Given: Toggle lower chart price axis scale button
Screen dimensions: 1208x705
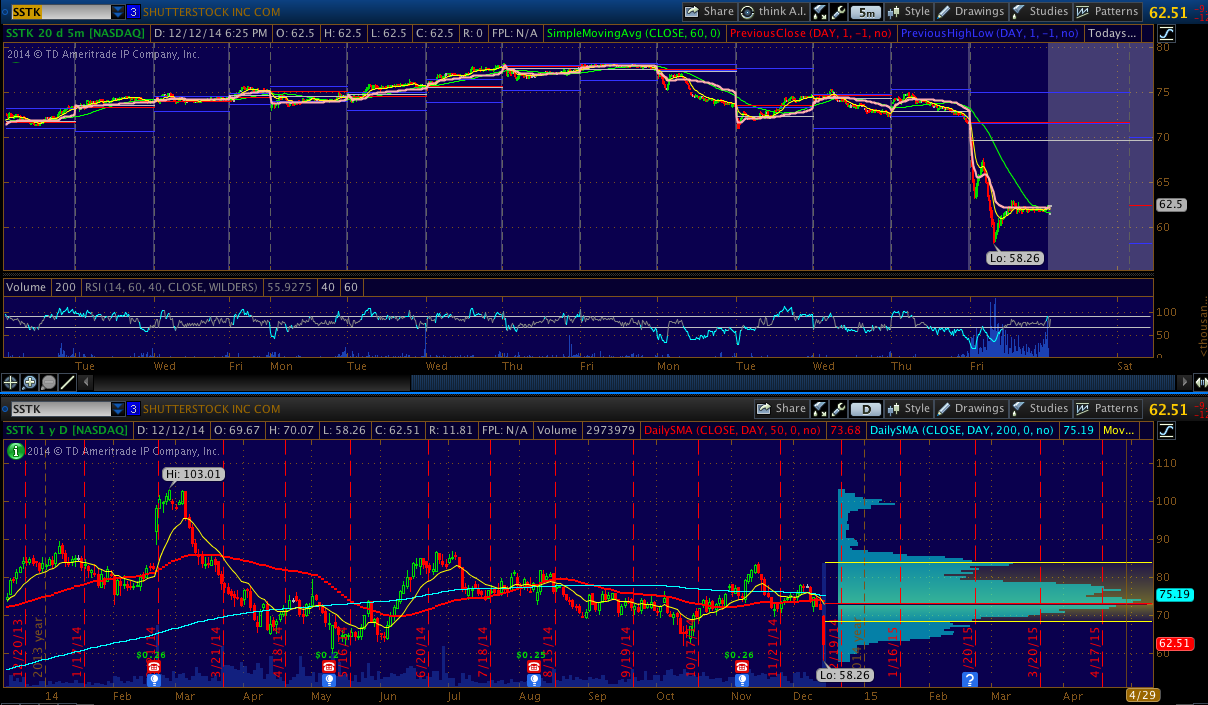Looking at the screenshot, I should (x=1167, y=430).
